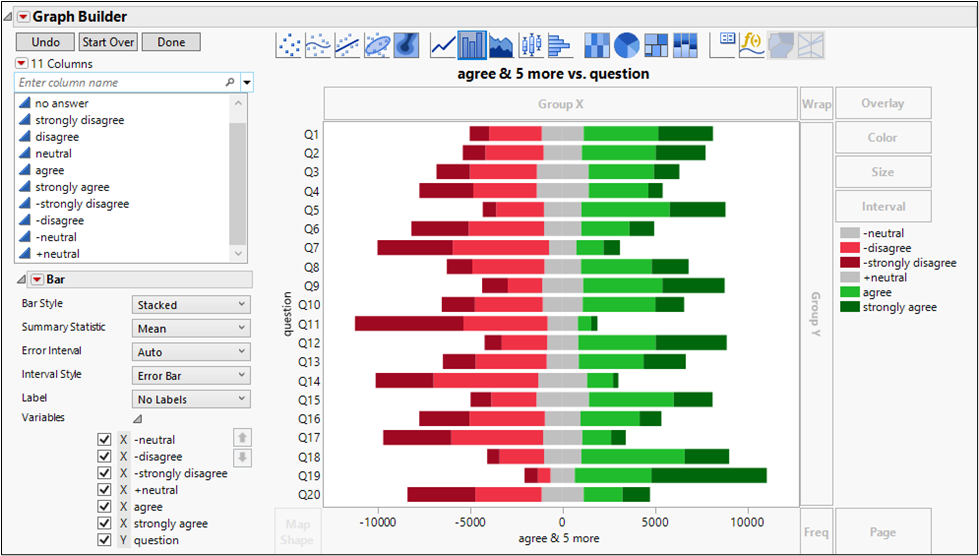The image size is (979, 556).
Task: Select the Pie chart element icon
Action: 627,45
